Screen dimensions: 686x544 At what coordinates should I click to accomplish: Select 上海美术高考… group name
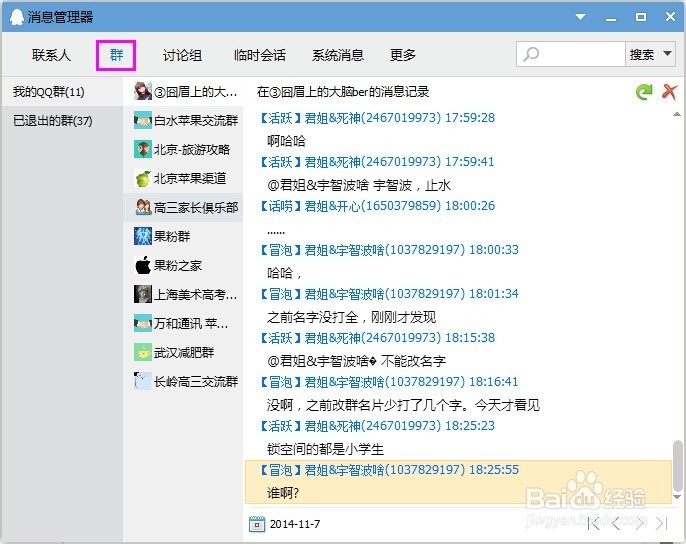[196, 295]
